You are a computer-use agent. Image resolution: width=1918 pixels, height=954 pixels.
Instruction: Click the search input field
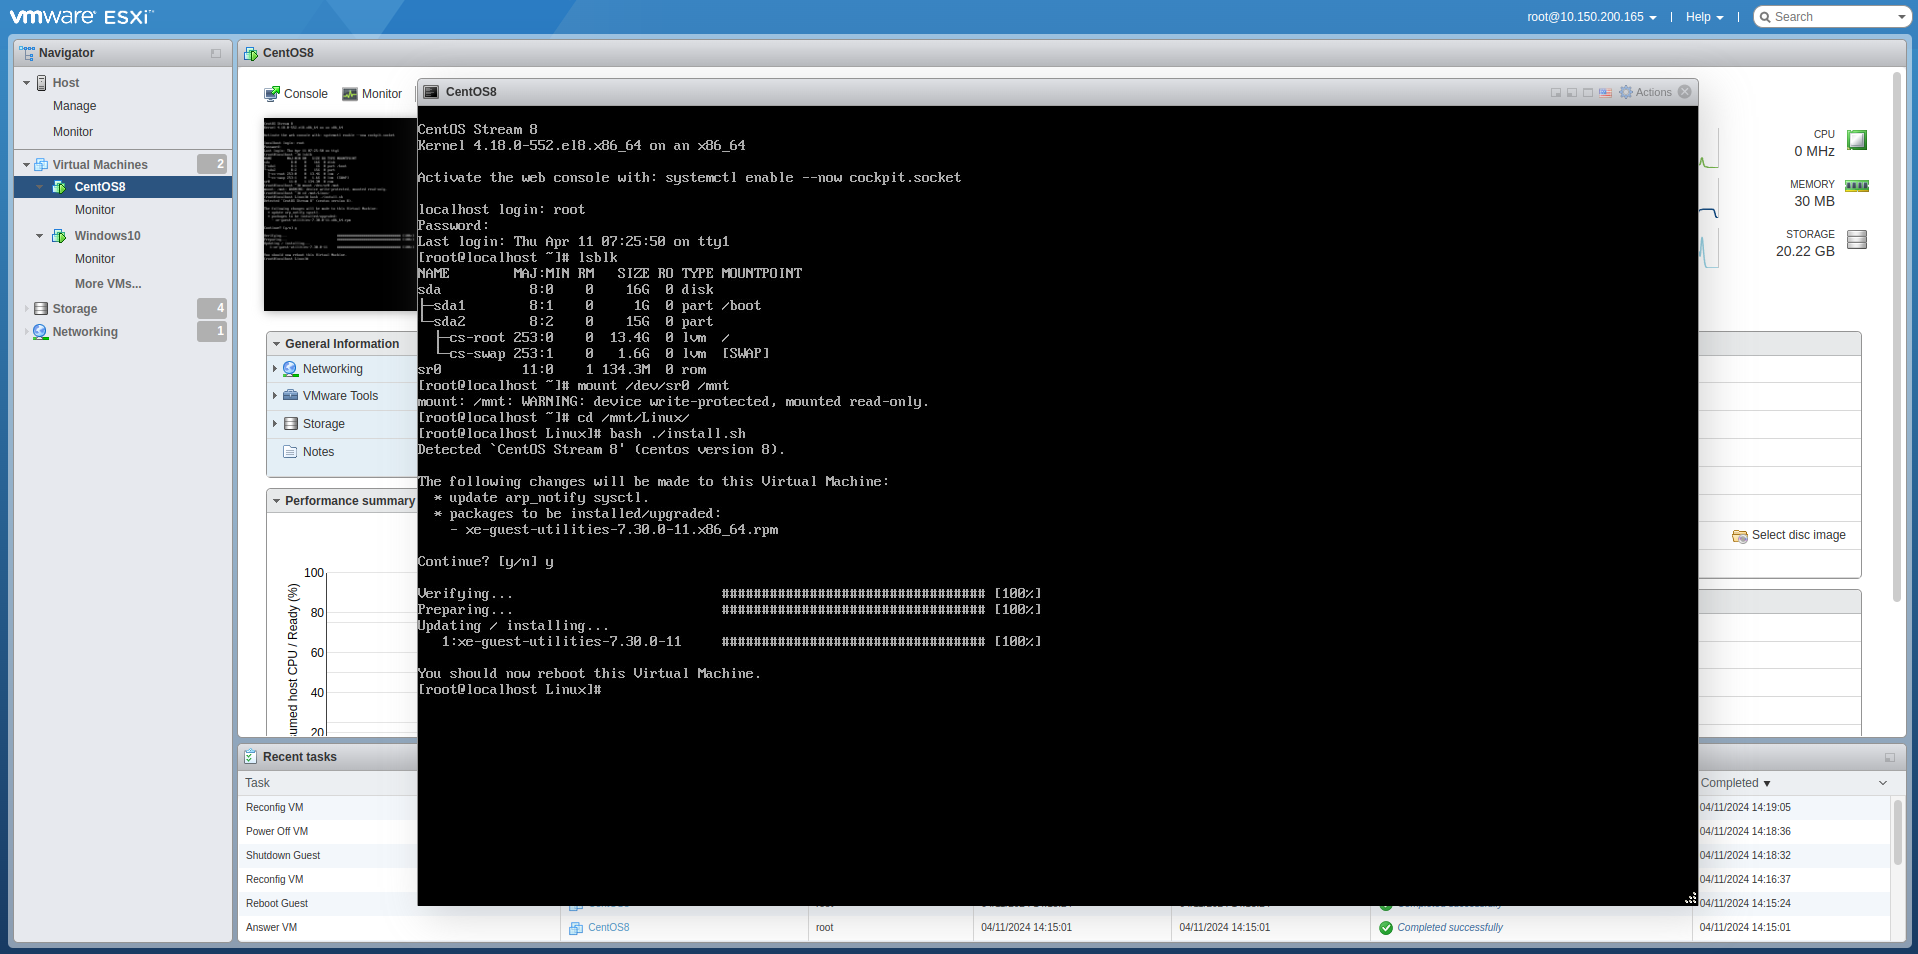(x=1834, y=17)
